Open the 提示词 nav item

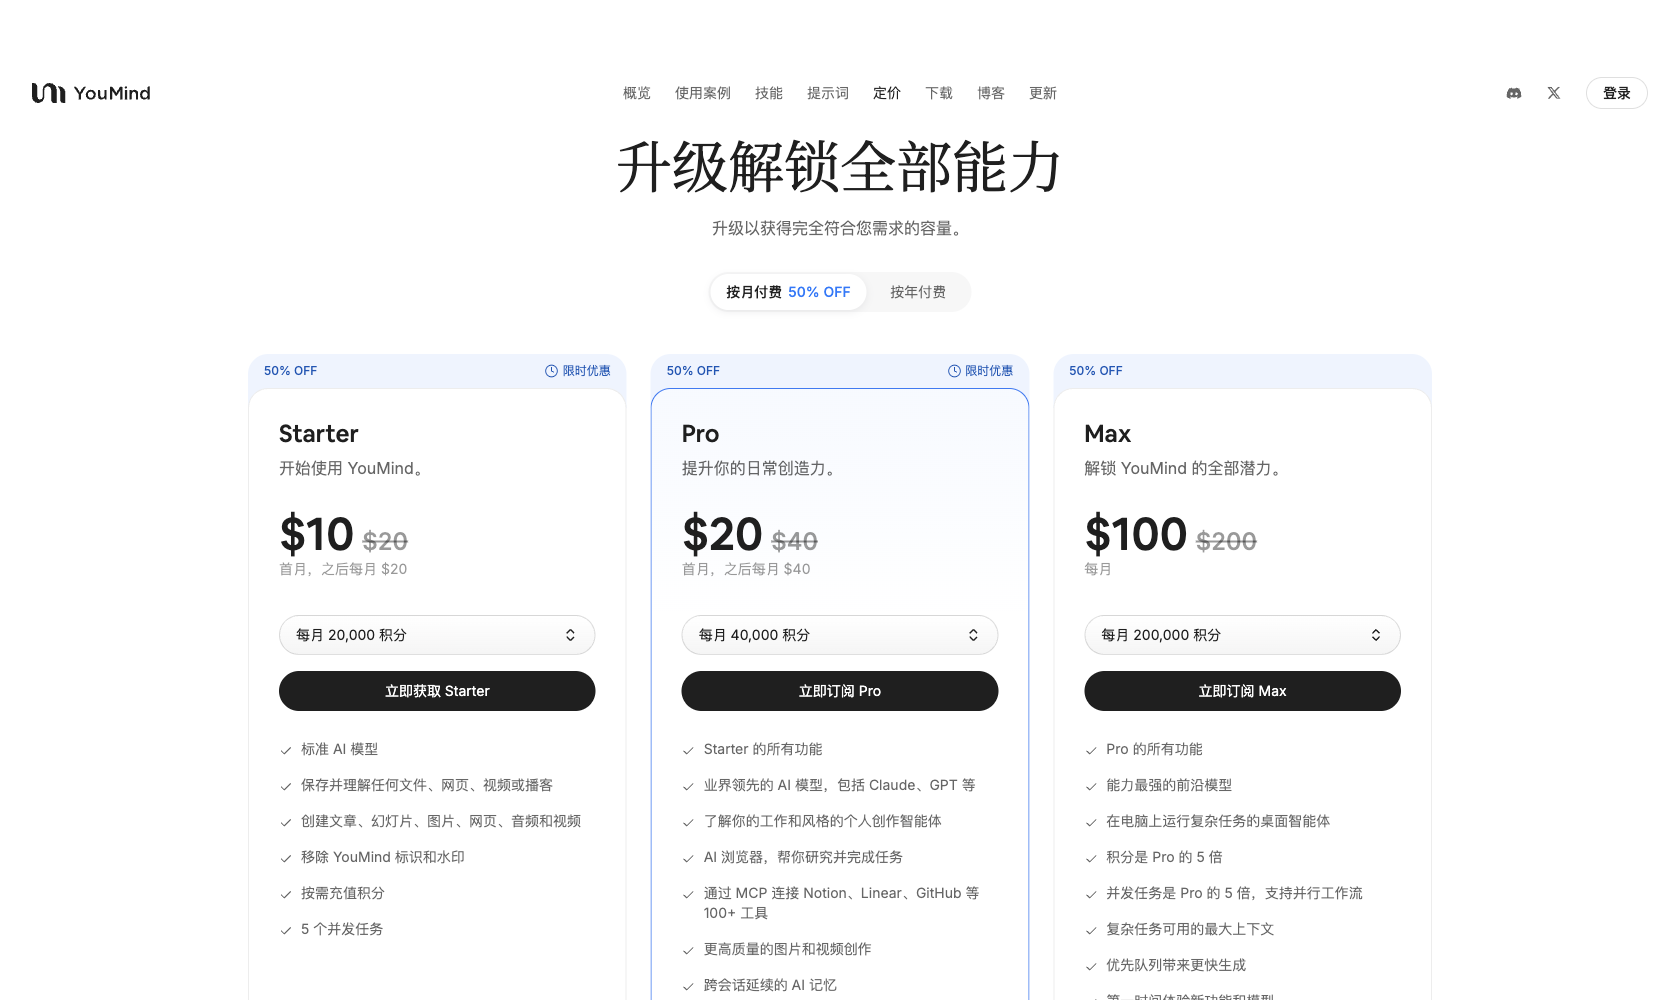point(828,93)
